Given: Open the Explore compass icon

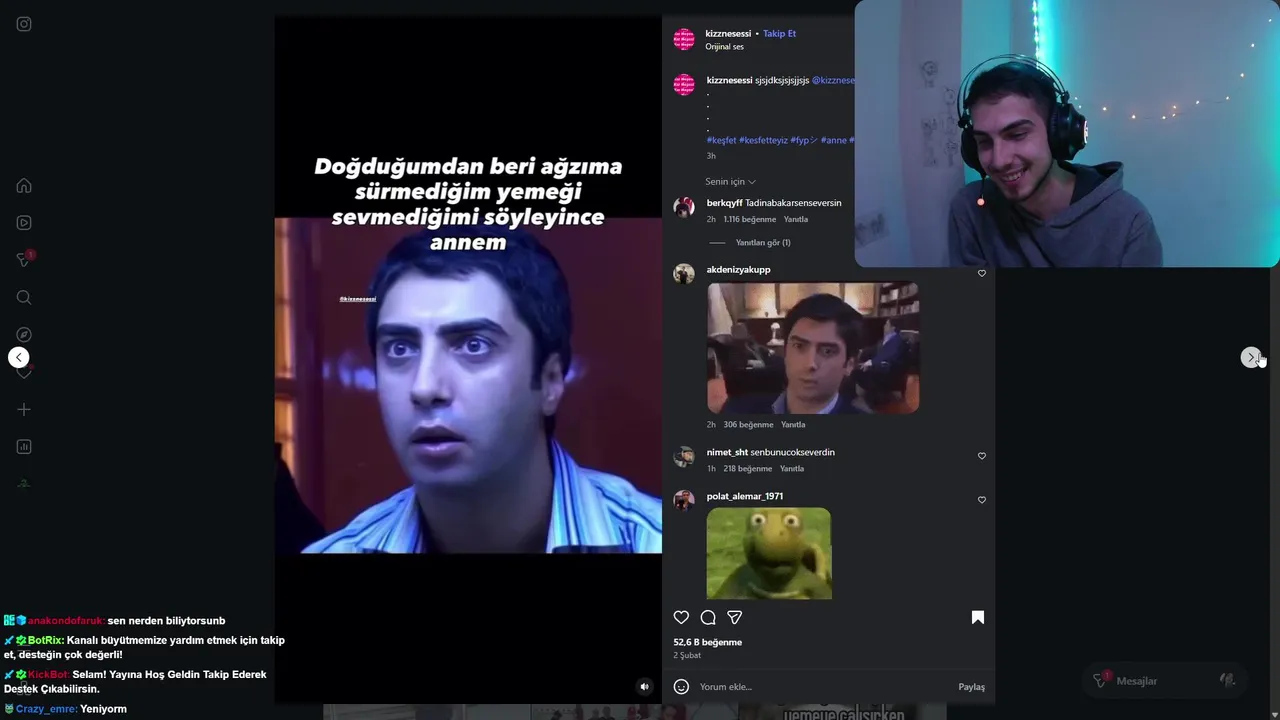Looking at the screenshot, I should pos(24,334).
